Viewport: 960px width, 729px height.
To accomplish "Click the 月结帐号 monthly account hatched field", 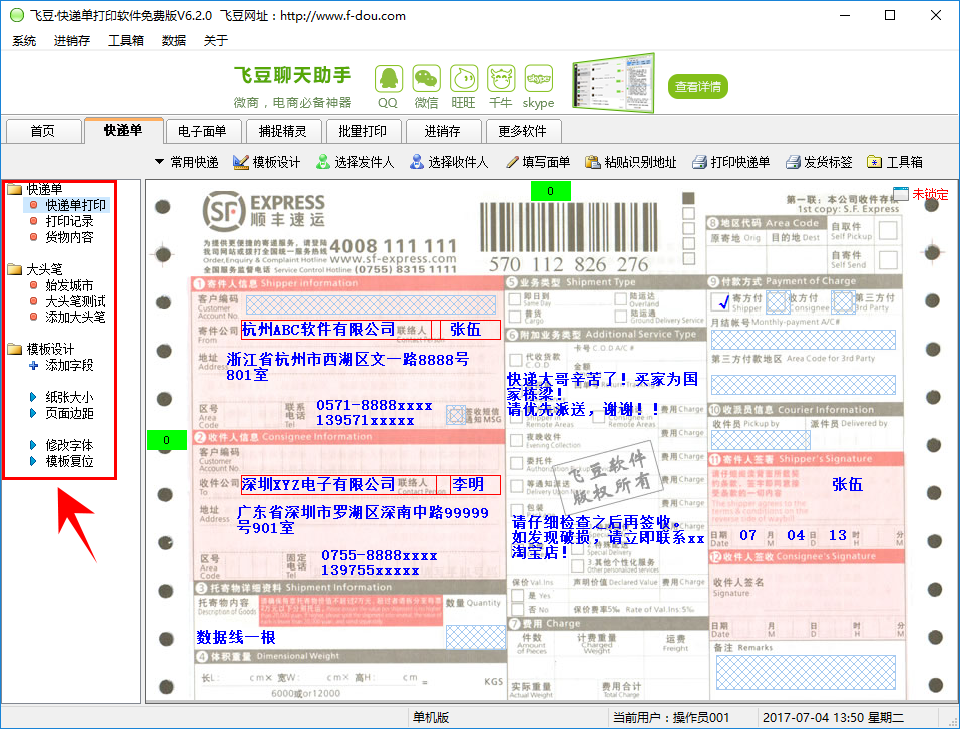I will [803, 340].
